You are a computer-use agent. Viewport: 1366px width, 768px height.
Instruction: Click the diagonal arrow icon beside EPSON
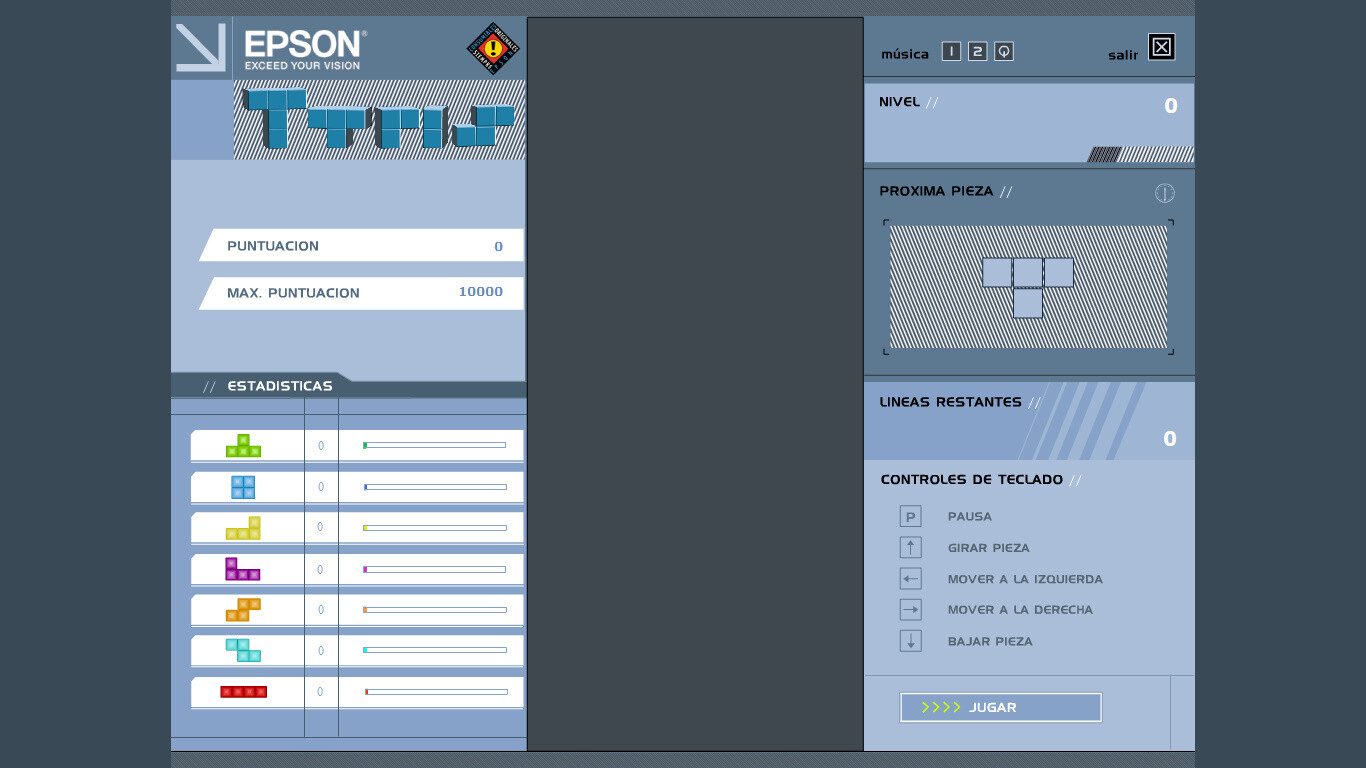click(x=201, y=47)
